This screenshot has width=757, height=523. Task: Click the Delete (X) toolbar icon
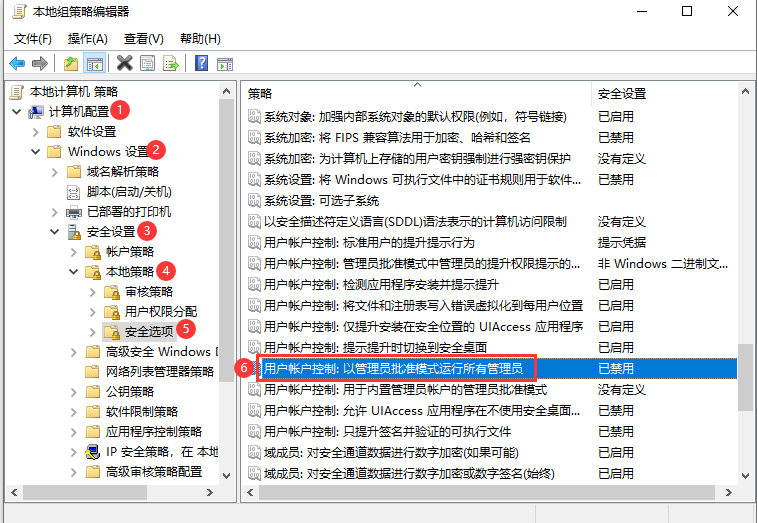125,63
